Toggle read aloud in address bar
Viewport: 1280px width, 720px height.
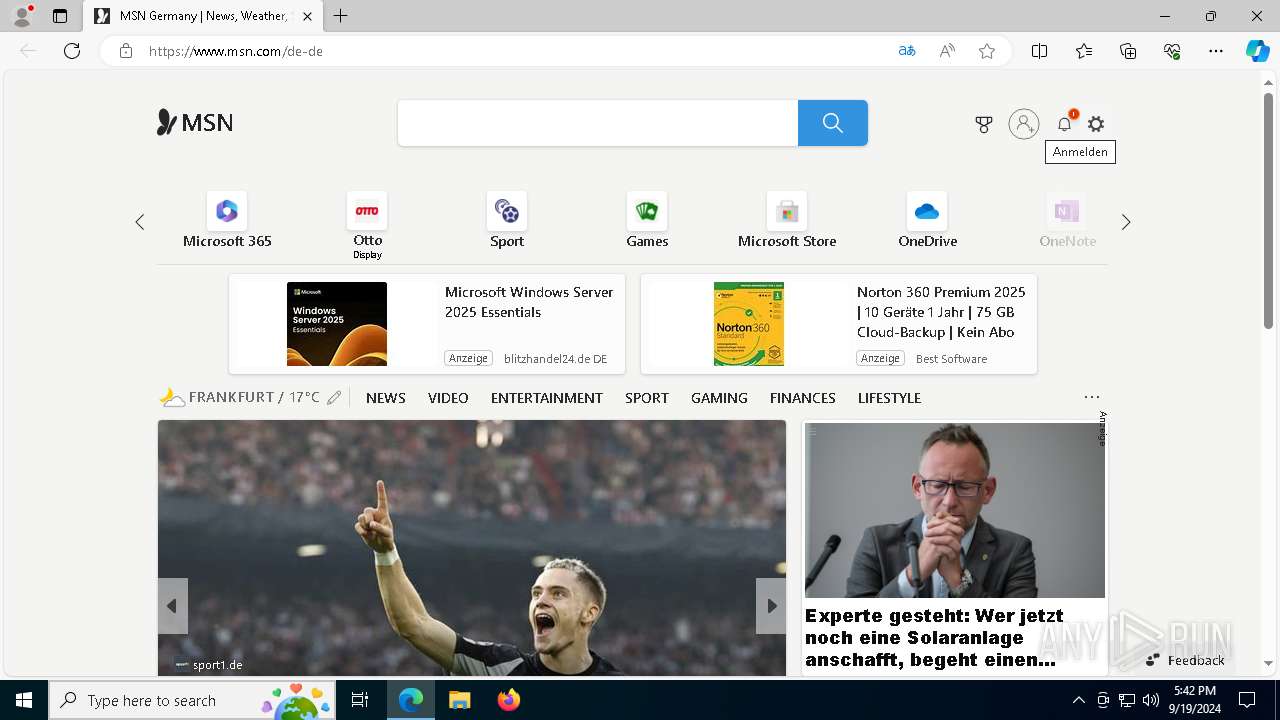947,51
